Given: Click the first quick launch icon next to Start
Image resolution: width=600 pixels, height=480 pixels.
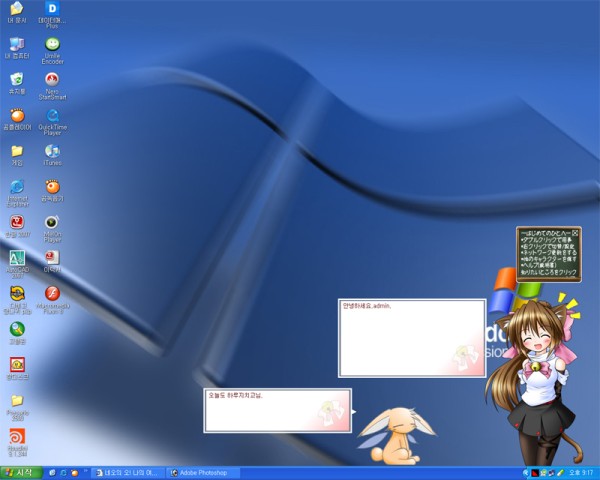Looking at the screenshot, I should pos(53,473).
